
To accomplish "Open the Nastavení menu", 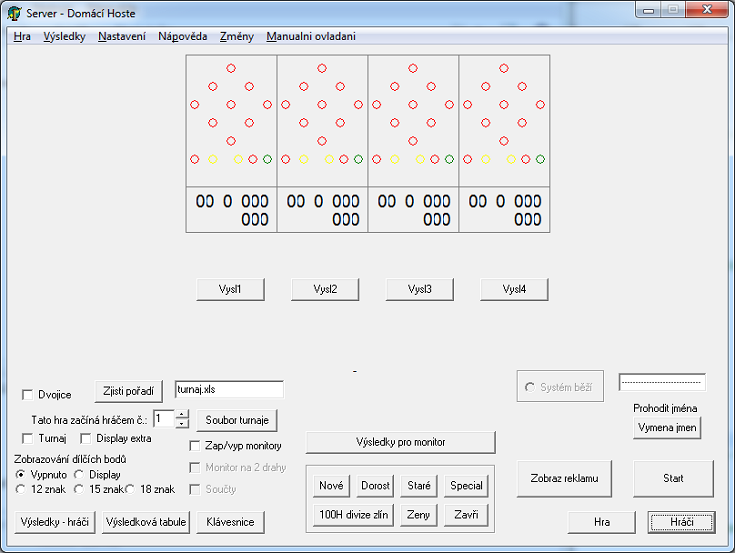I will [x=121, y=36].
